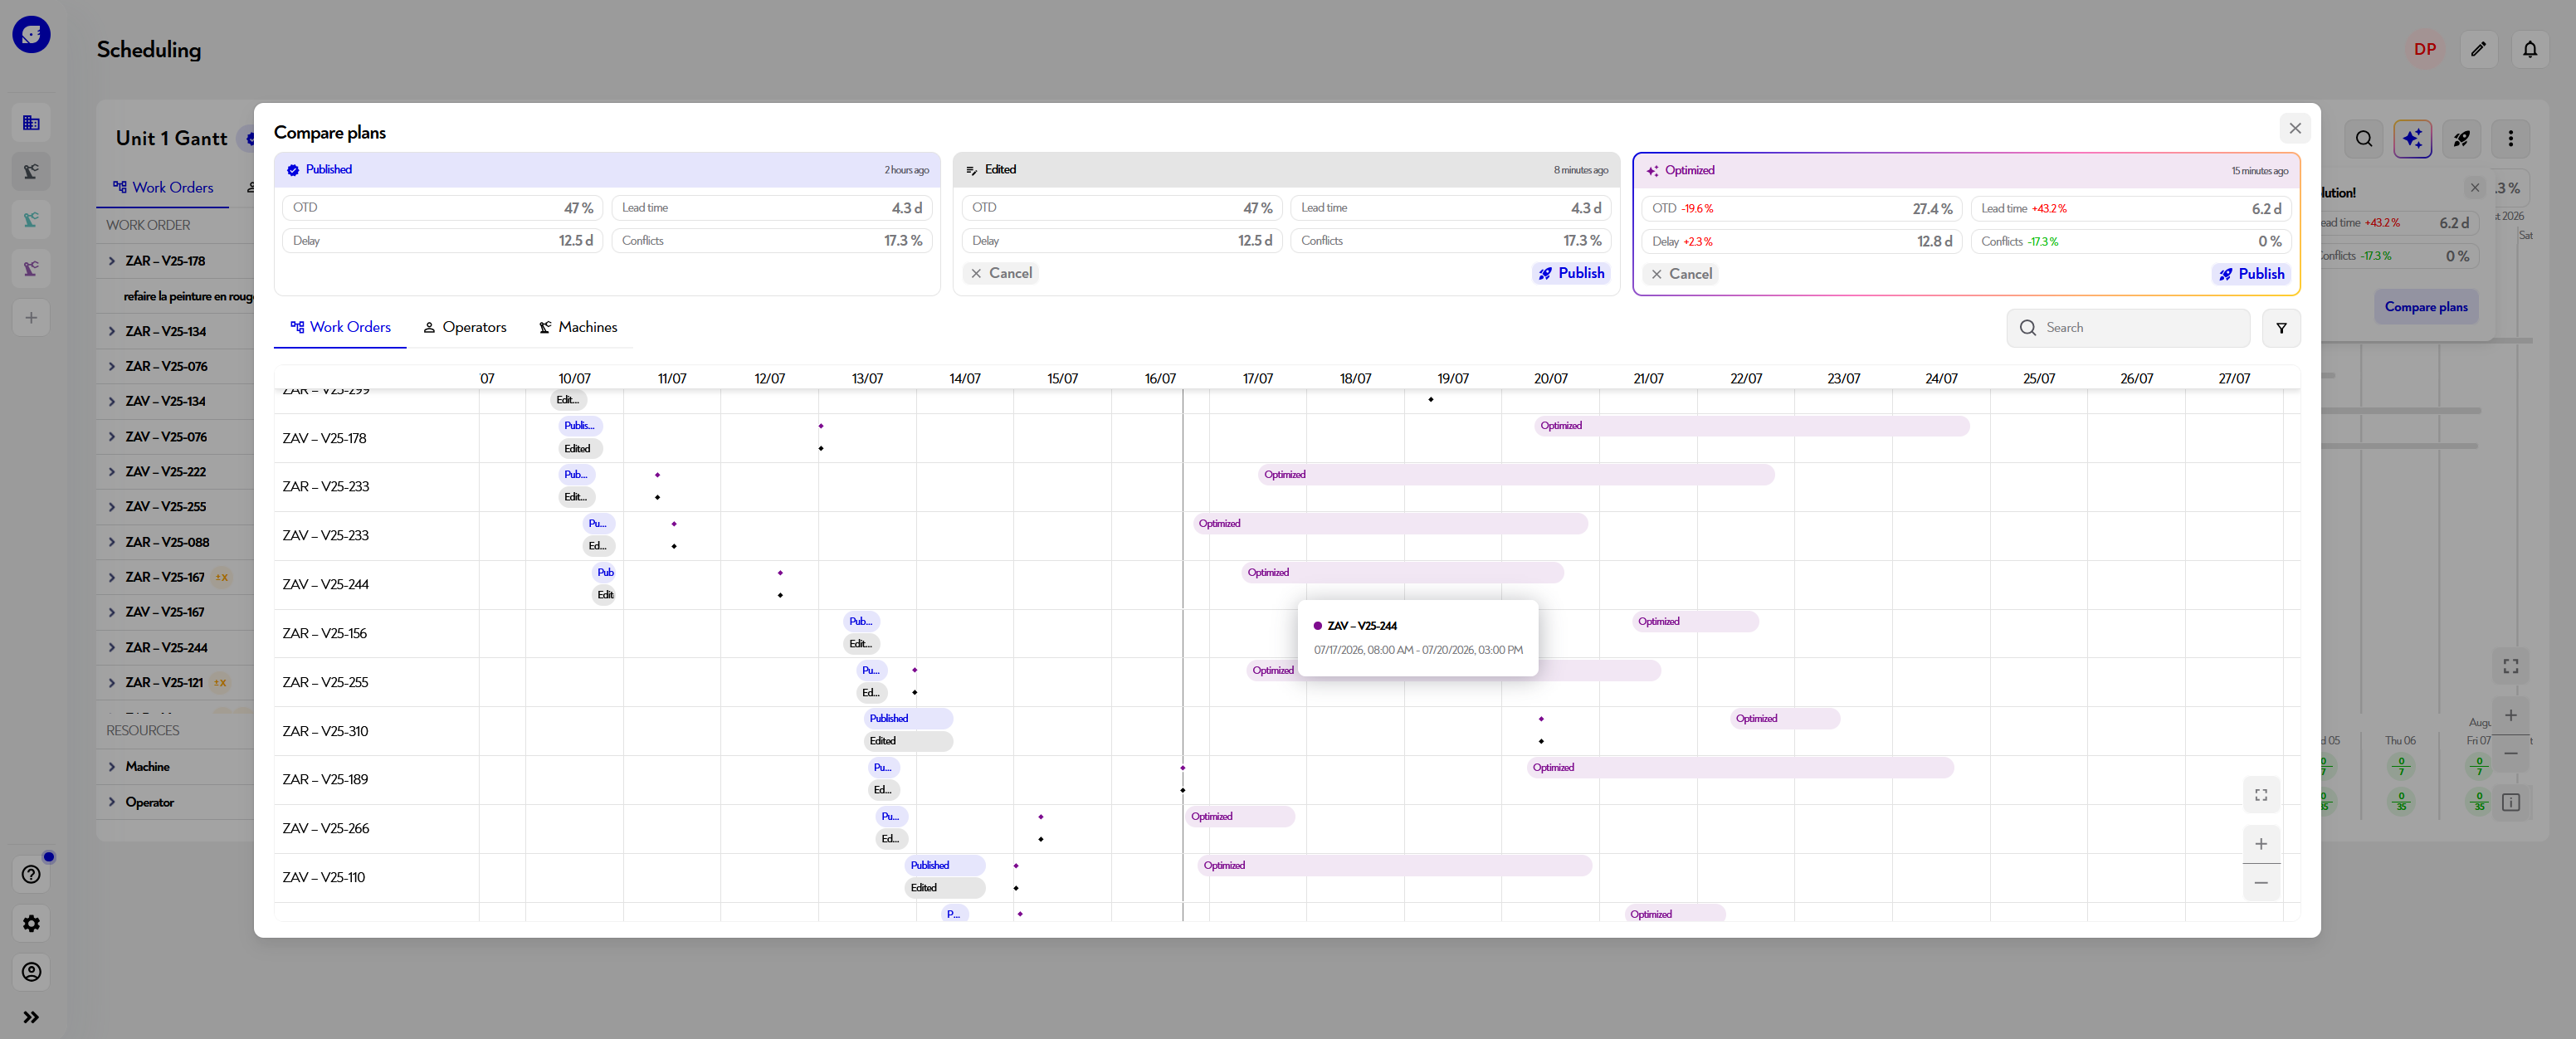The height and width of the screenshot is (1039, 2576).
Task: Expand ZAR – V25-134 work order row
Action: pos(111,331)
